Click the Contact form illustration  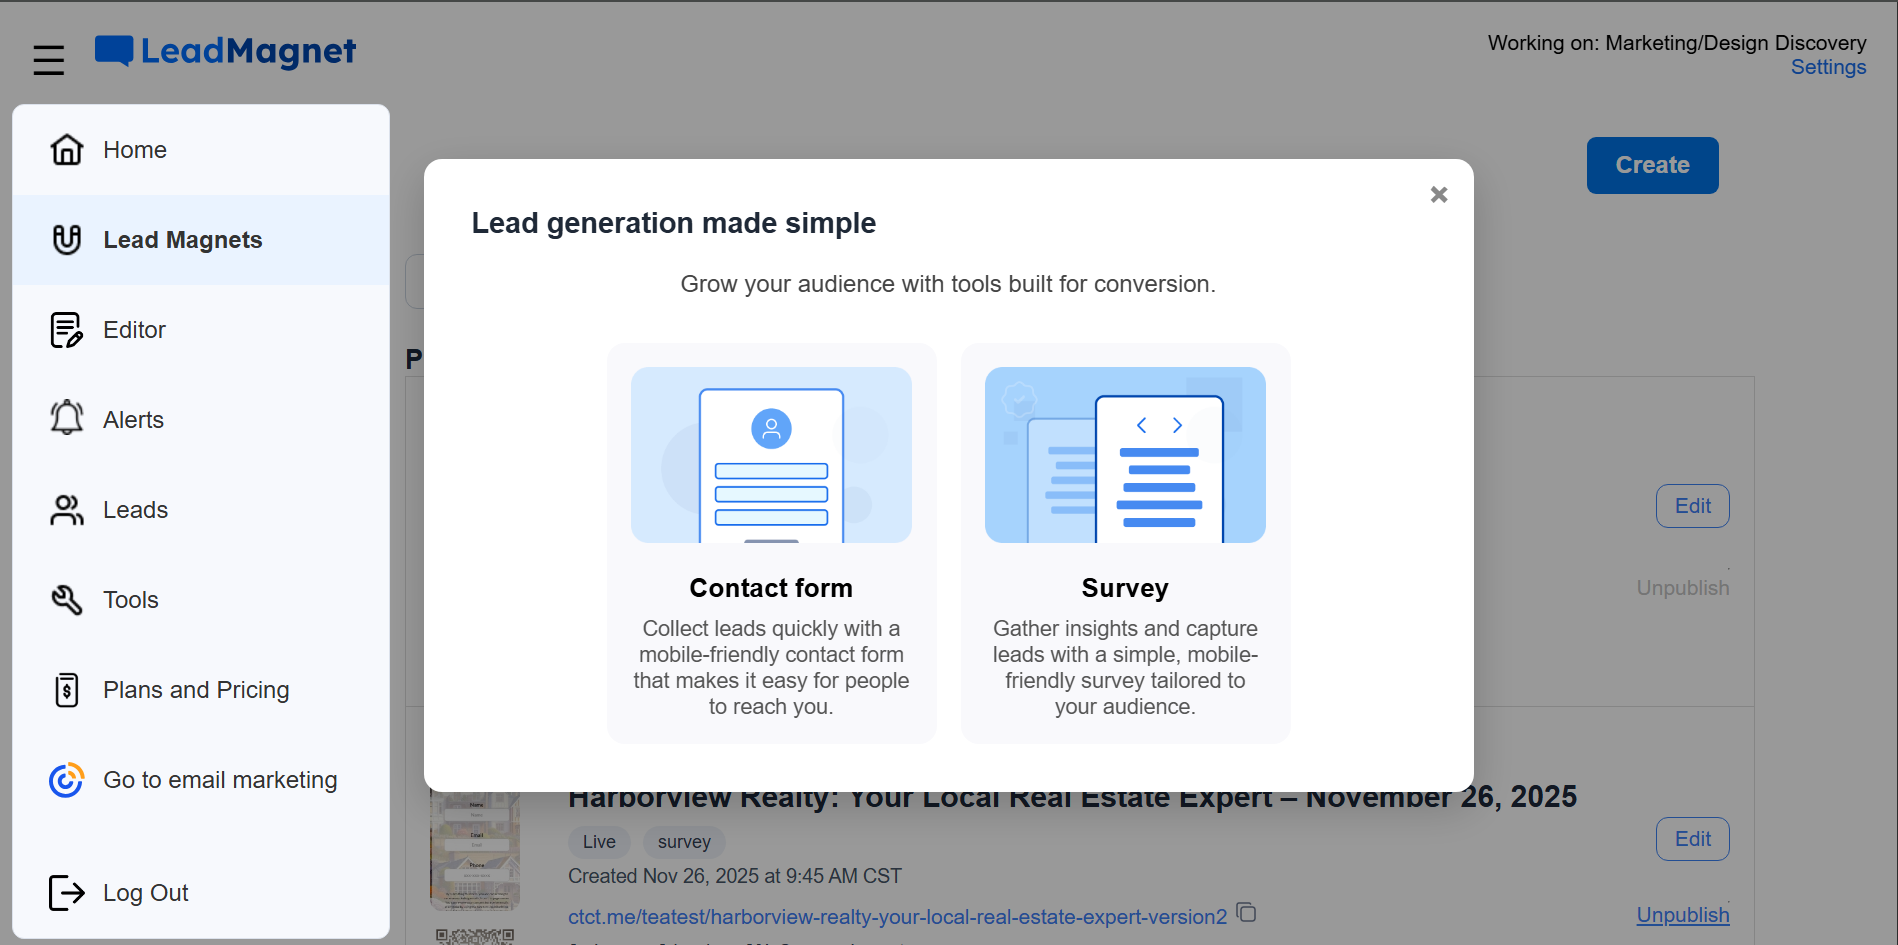tap(771, 455)
